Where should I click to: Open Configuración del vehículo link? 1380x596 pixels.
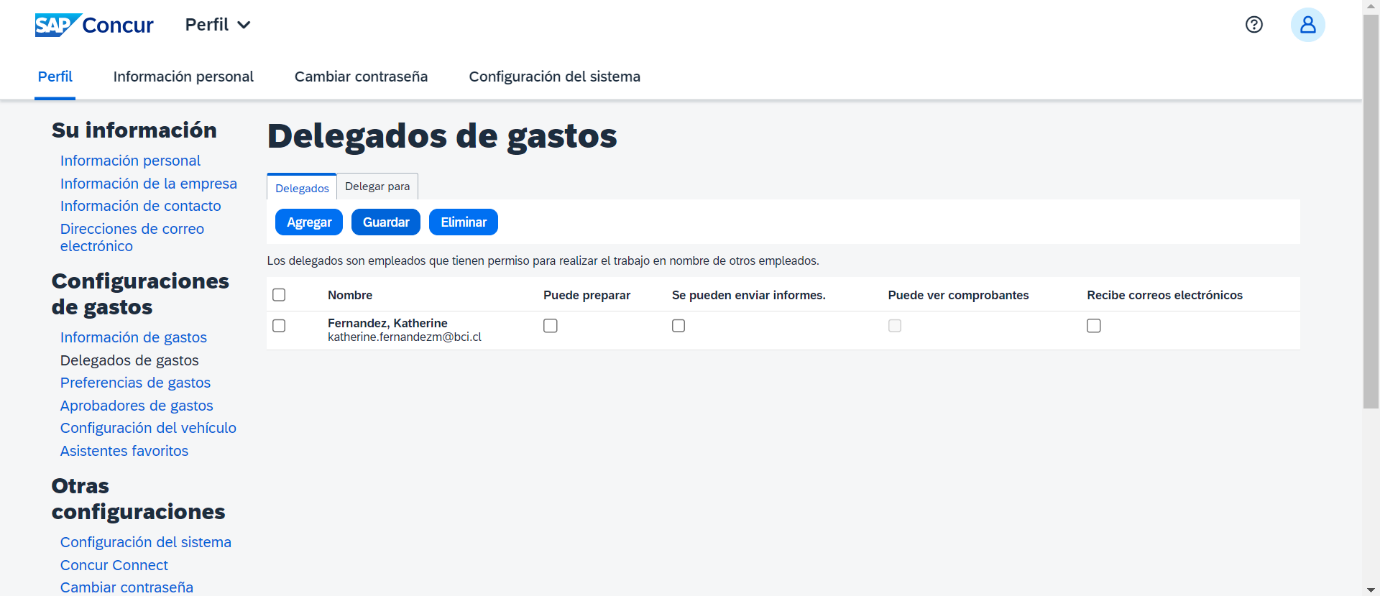click(x=148, y=428)
